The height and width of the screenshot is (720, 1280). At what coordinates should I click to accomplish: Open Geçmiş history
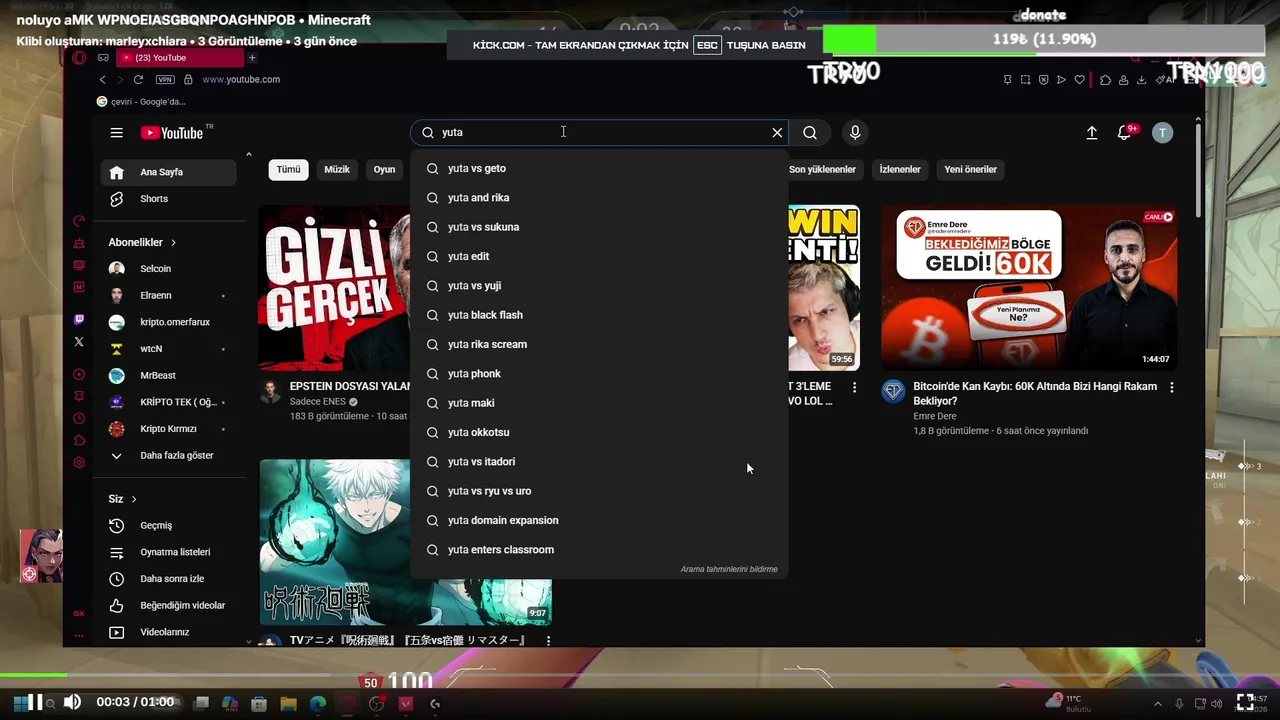point(169,526)
